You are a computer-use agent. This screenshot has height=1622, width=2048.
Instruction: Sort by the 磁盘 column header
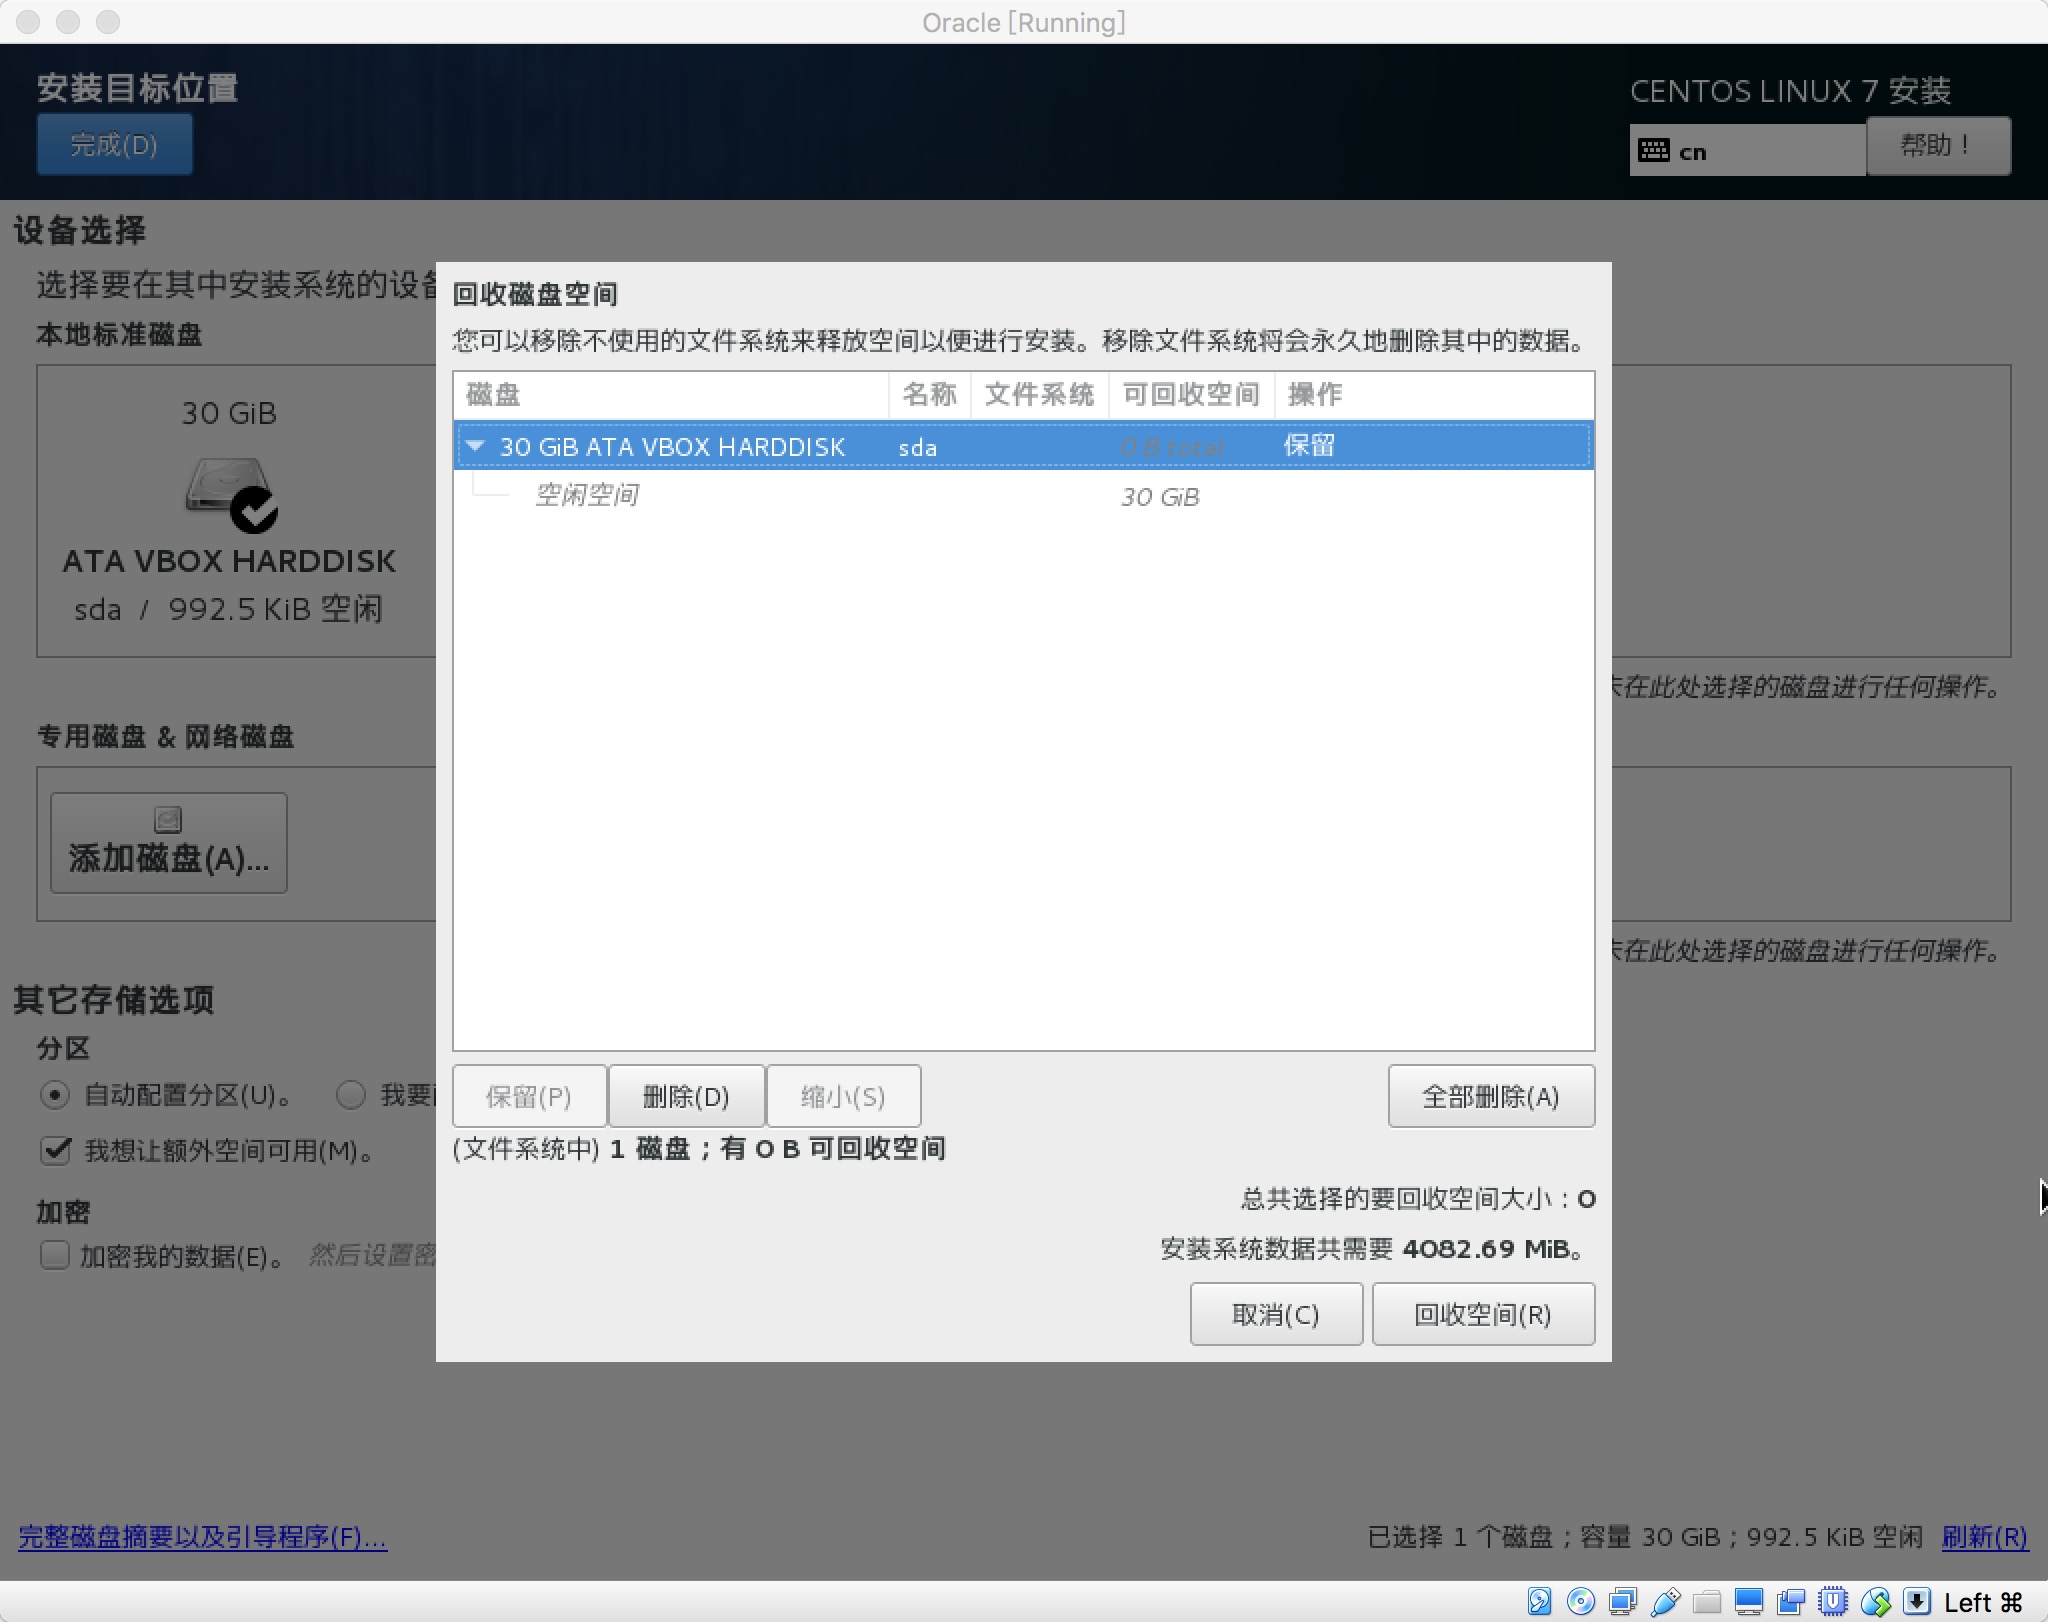pos(671,394)
